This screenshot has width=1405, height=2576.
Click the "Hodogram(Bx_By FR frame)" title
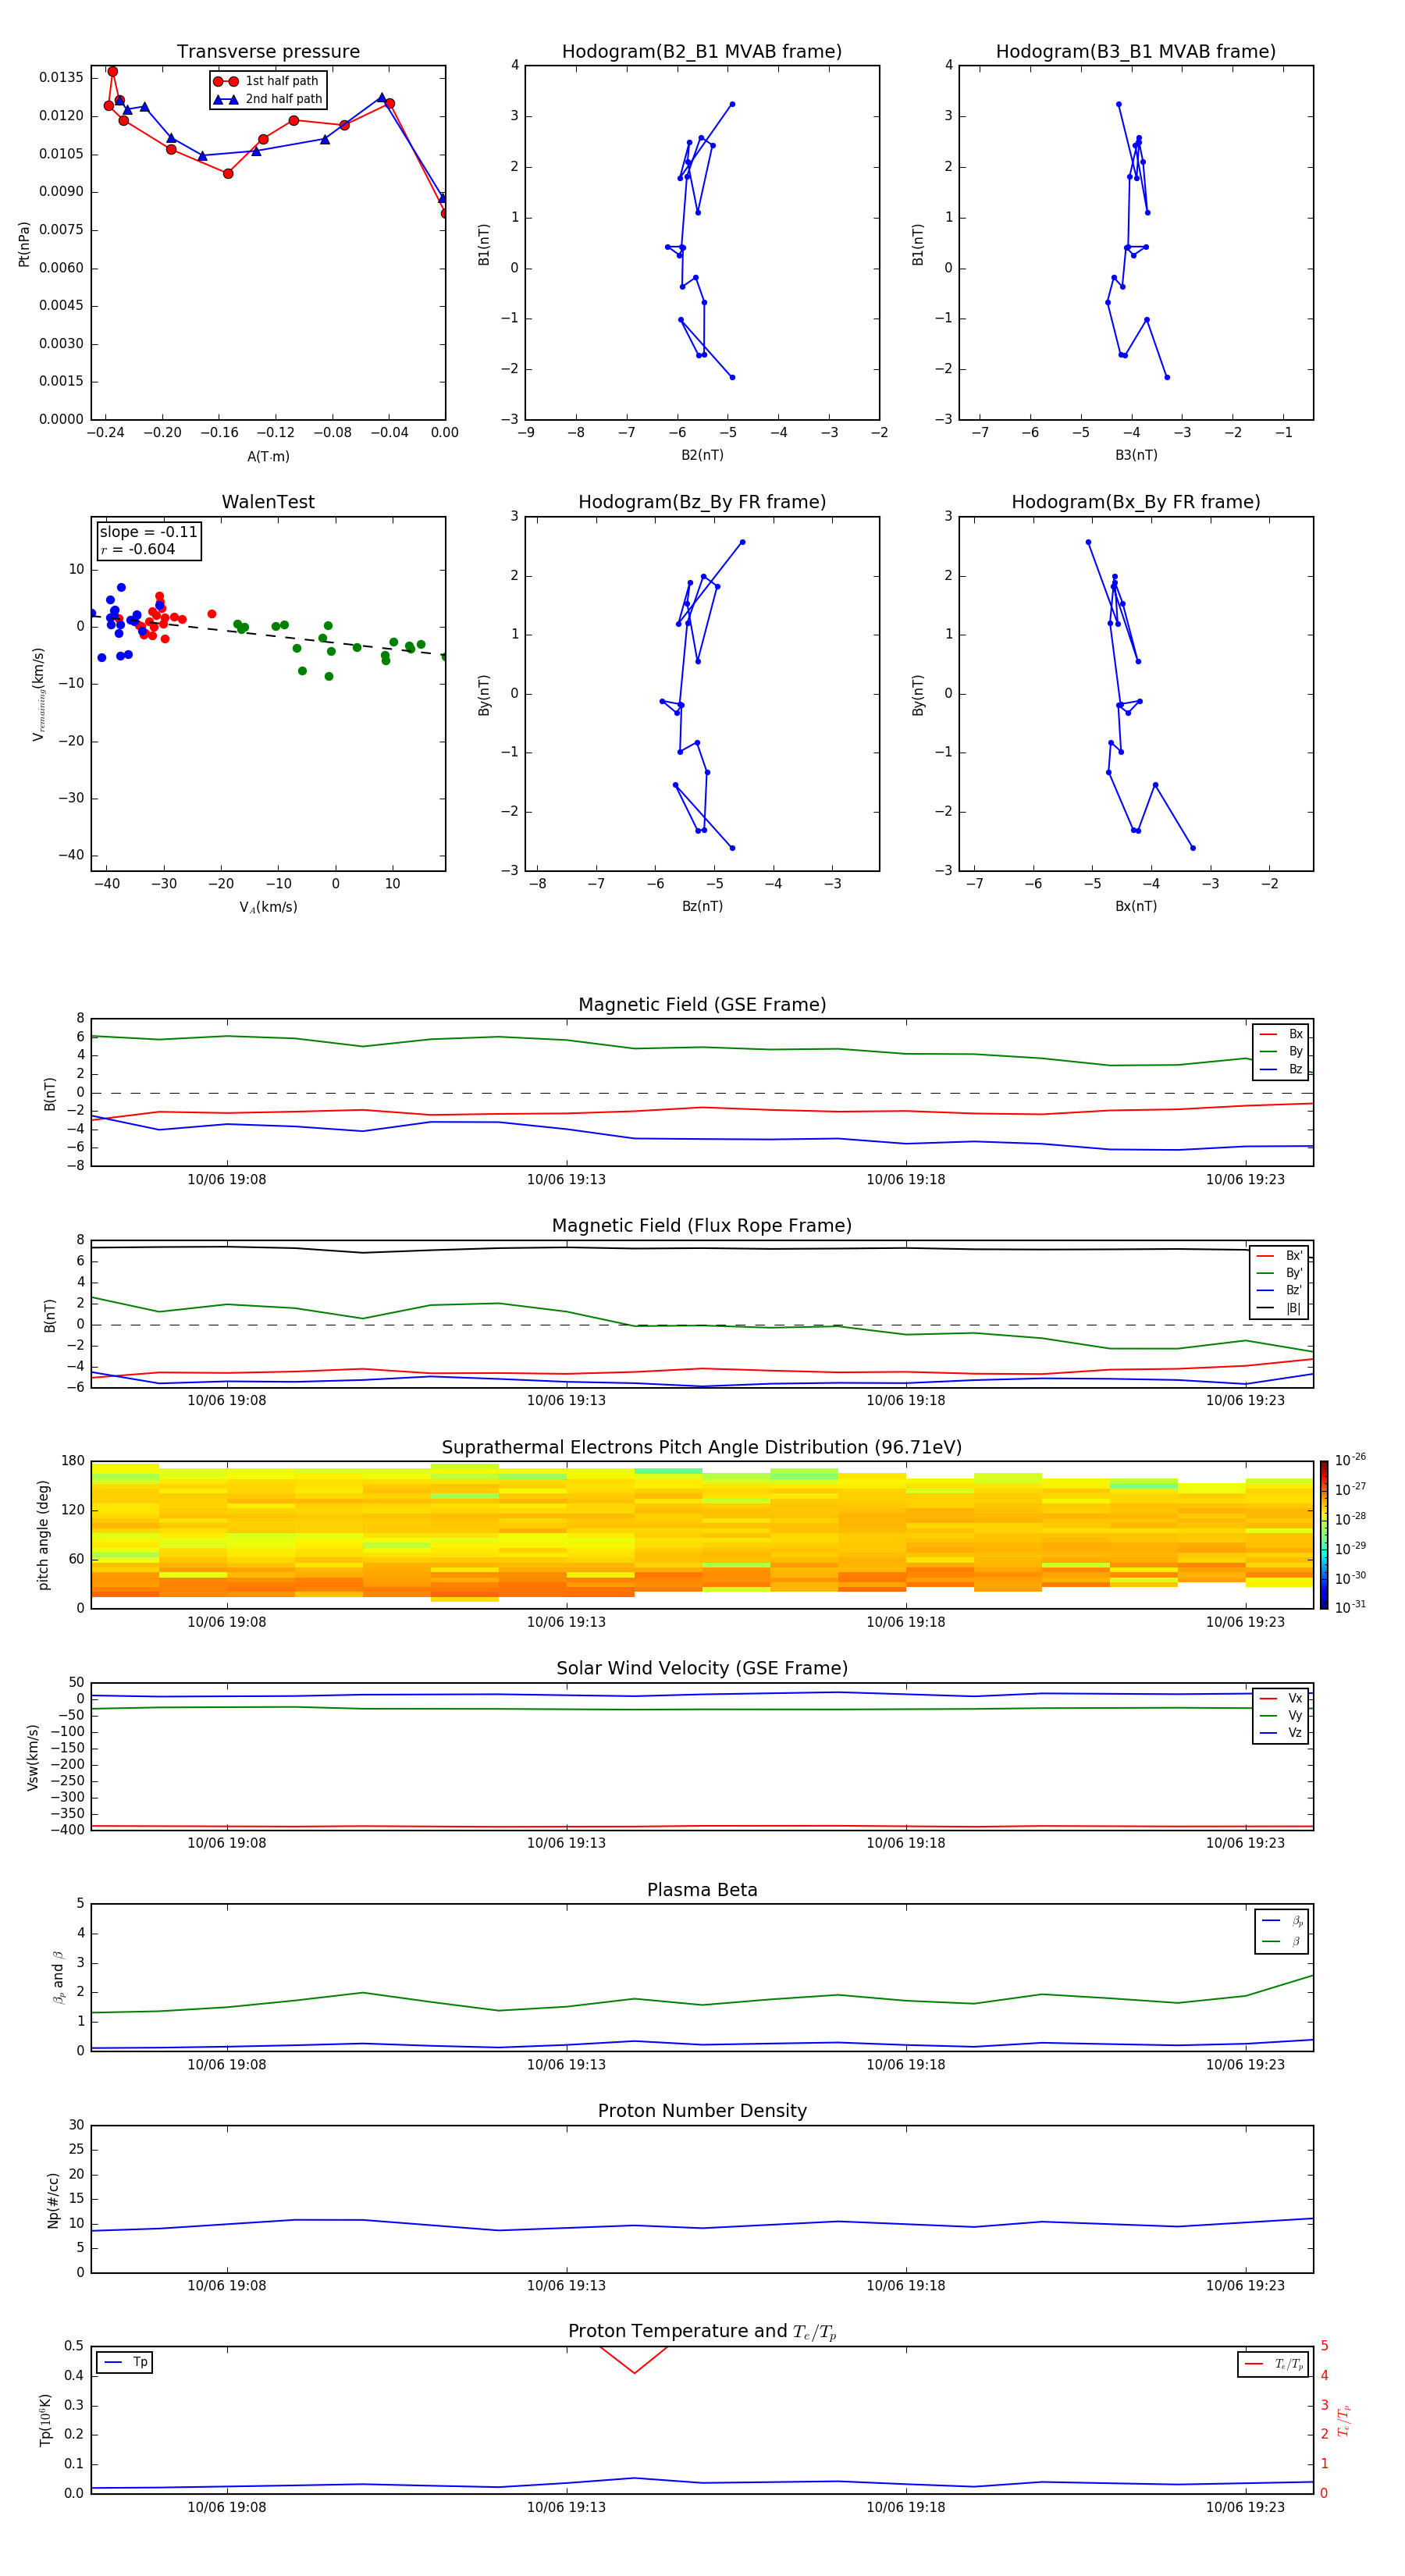coord(1136,502)
